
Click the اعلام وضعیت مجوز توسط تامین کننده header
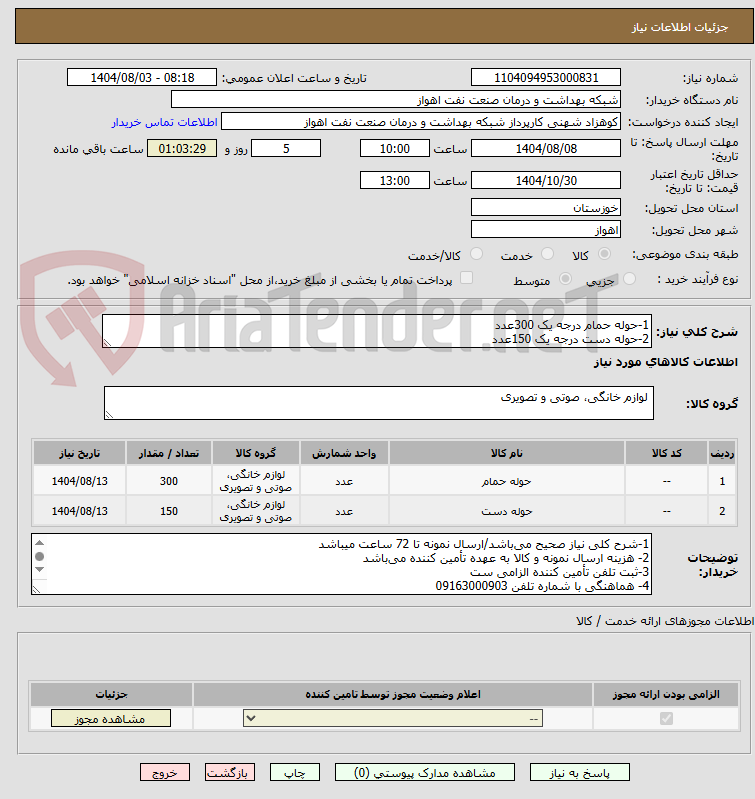tap(393, 694)
